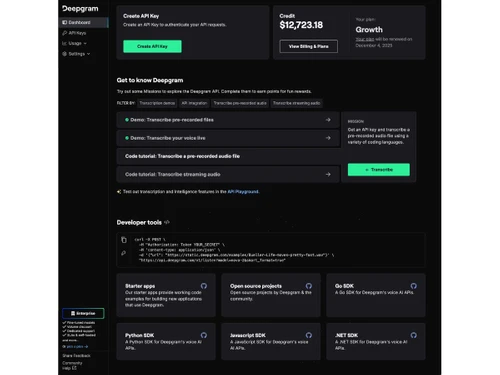Image resolution: width=500 pixels, height=375 pixels.
Task: Open the Help external link
Action: coord(69,368)
